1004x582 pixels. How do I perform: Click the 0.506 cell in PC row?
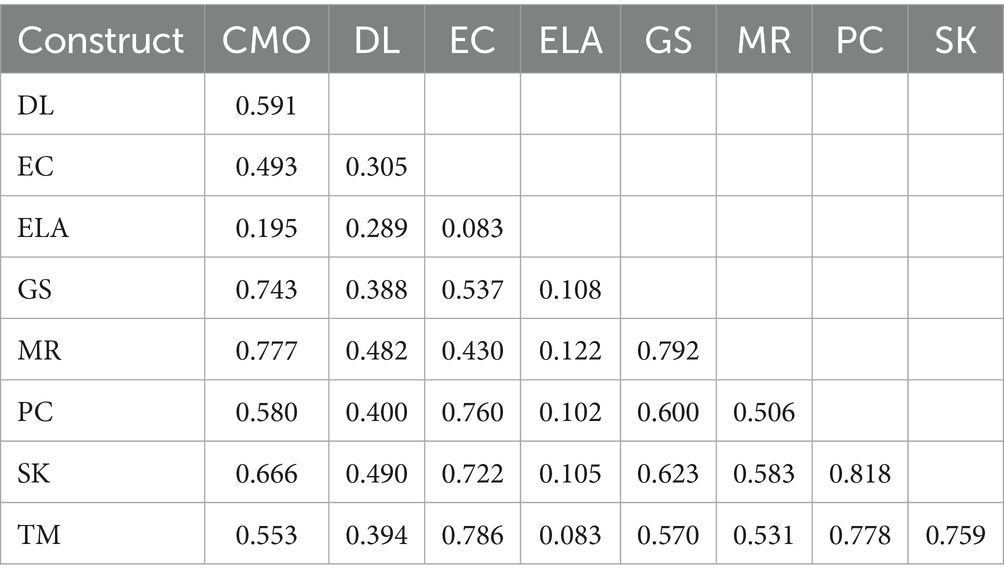764,413
